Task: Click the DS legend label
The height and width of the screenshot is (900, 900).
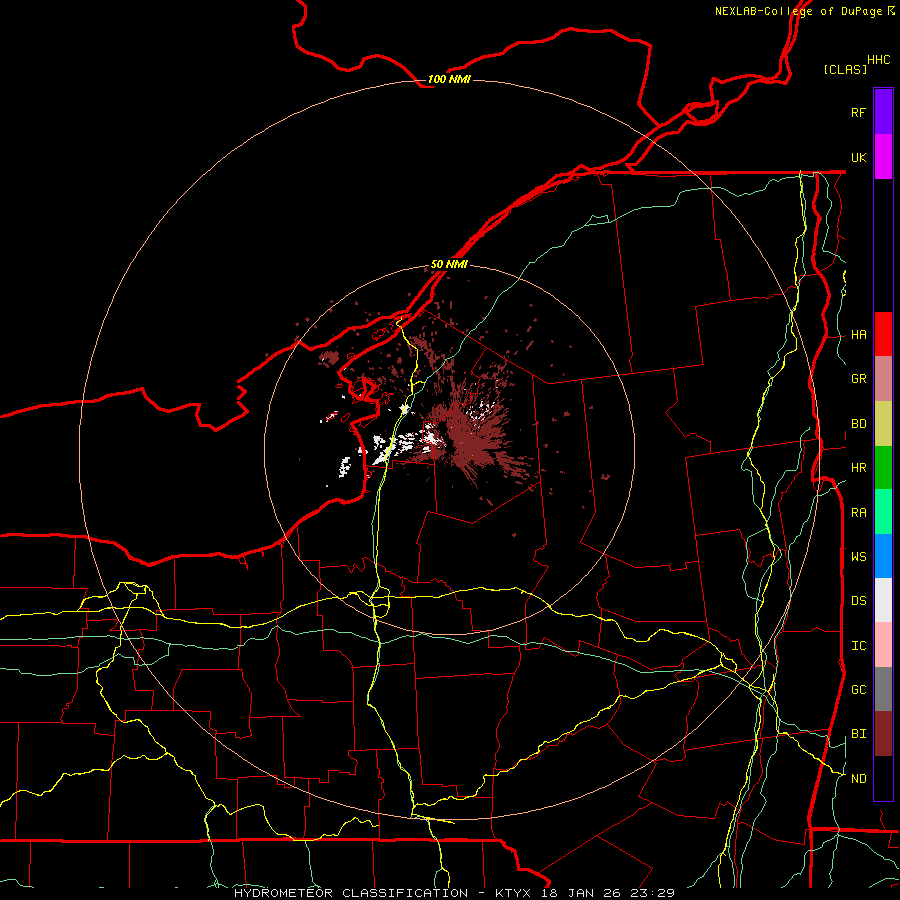Action: click(859, 601)
